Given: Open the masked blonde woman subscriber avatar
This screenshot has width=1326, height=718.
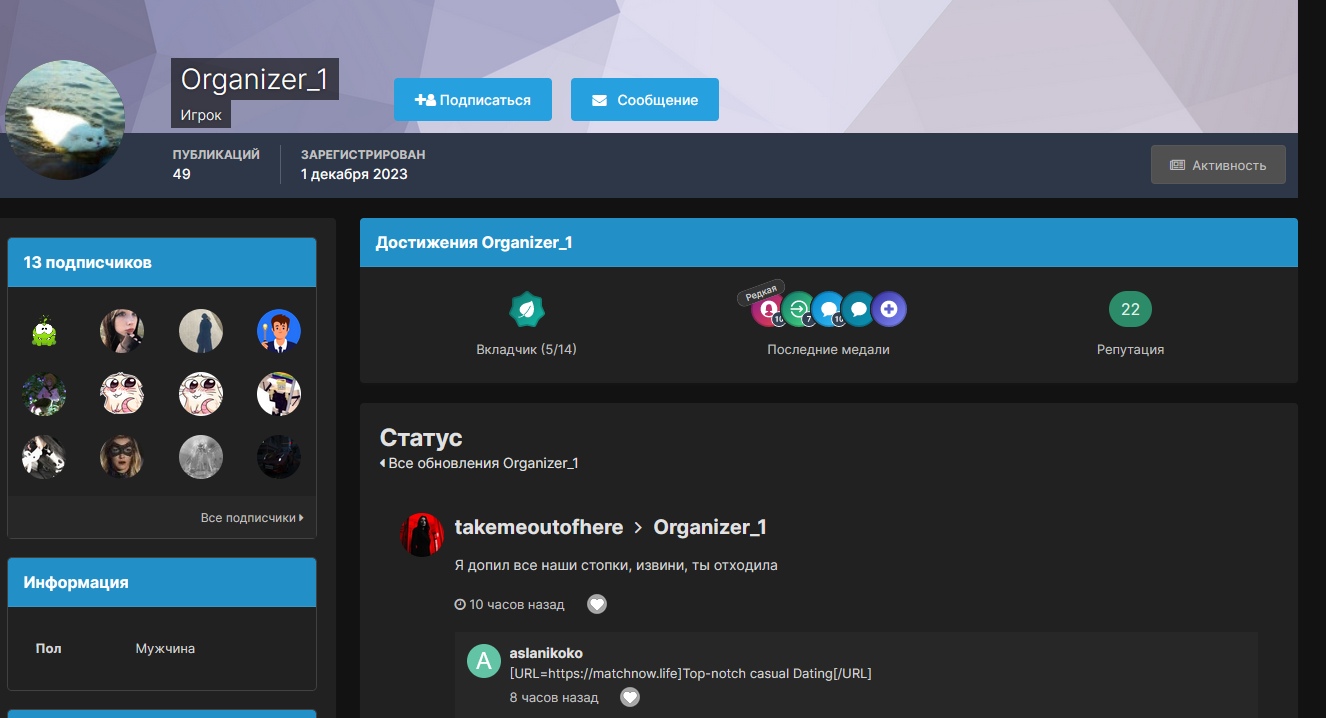Looking at the screenshot, I should [x=122, y=457].
